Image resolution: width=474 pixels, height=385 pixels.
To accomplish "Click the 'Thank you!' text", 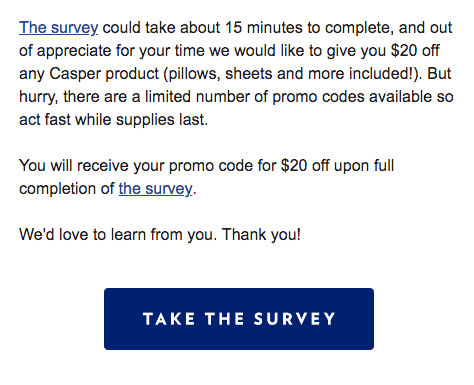I will (x=261, y=235).
